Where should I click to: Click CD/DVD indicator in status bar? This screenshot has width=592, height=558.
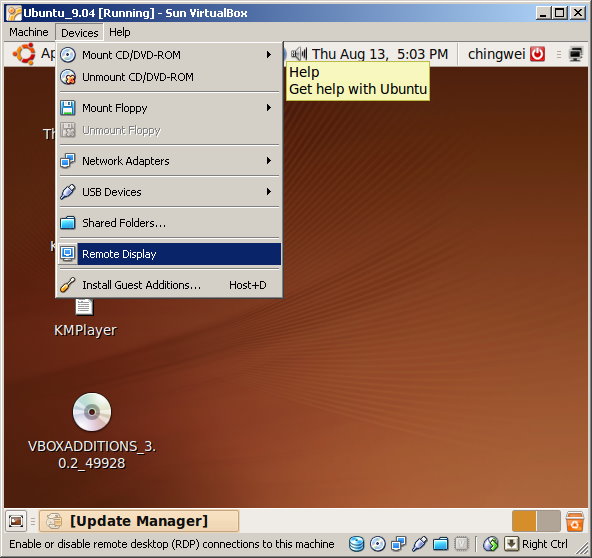[378, 544]
